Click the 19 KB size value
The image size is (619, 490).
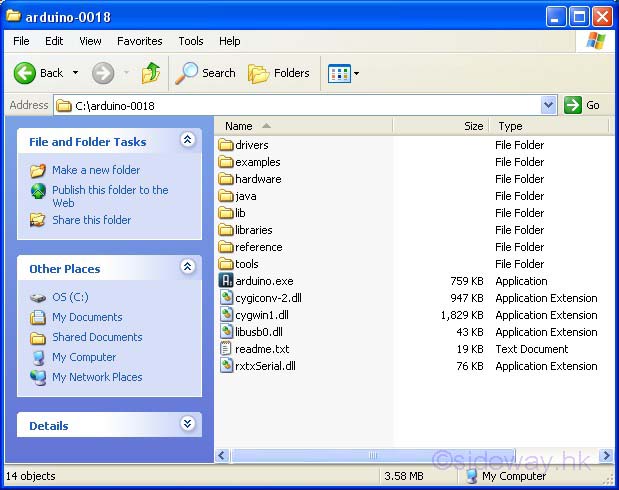[470, 349]
